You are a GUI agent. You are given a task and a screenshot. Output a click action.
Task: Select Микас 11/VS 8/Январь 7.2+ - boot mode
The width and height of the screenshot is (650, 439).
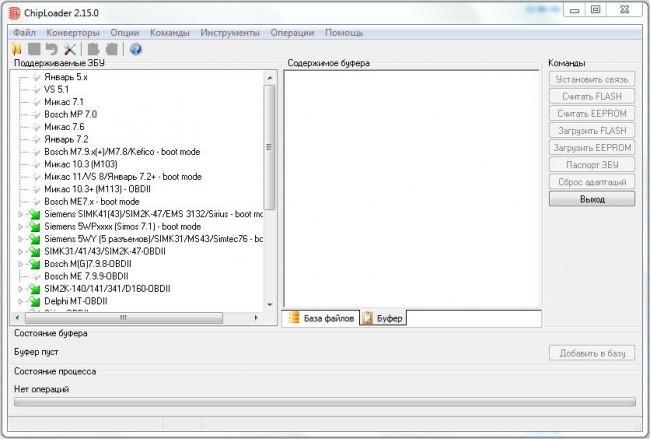point(123,177)
